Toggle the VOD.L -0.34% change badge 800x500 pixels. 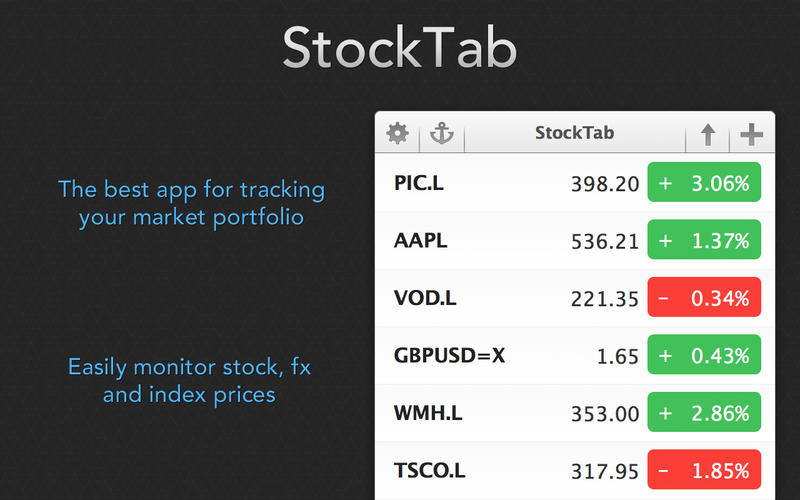coord(704,297)
